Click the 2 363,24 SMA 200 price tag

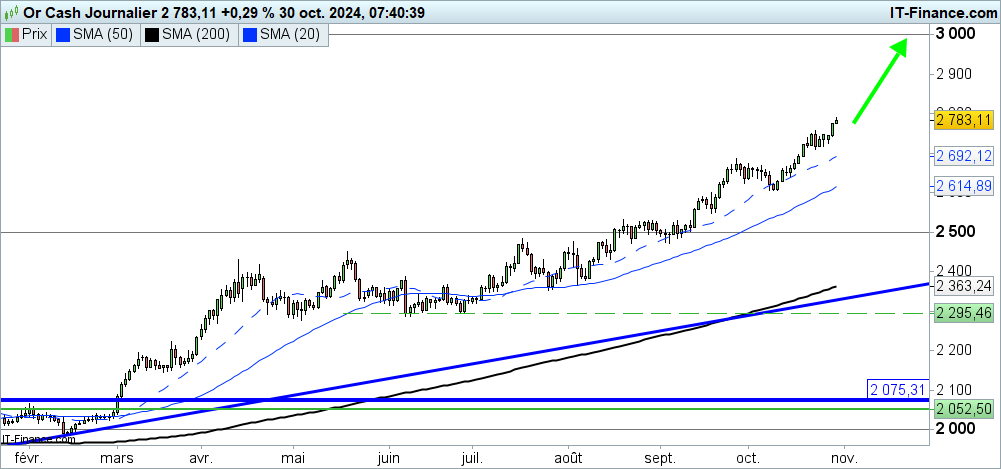coord(963,285)
